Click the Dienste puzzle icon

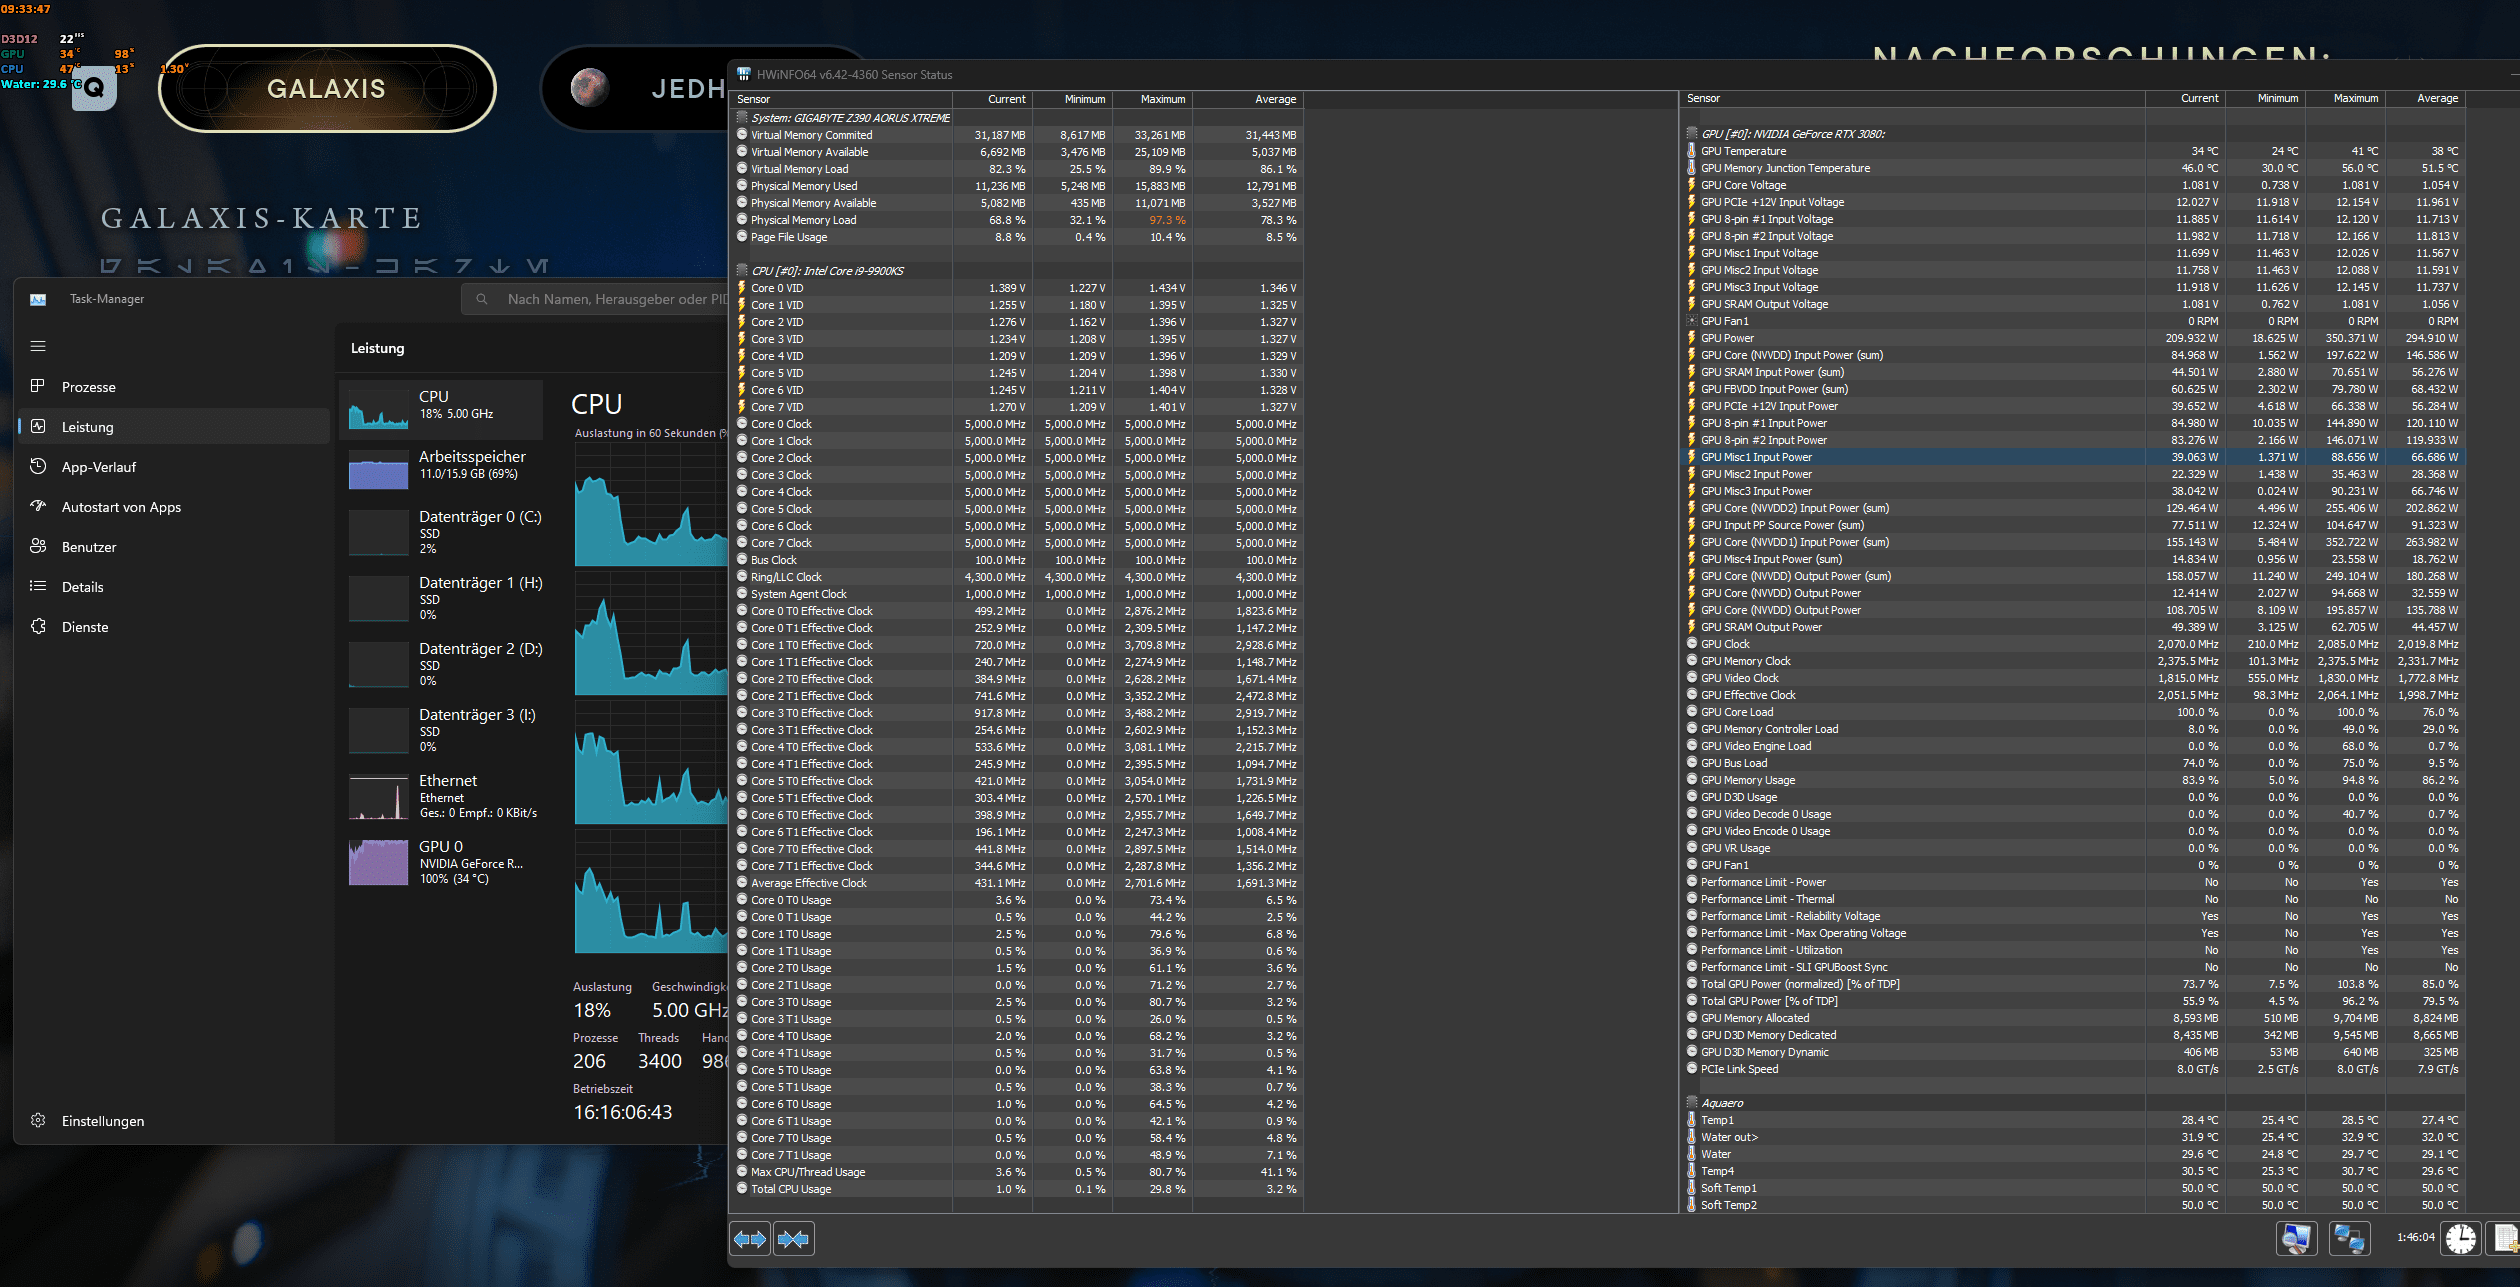pos(38,626)
